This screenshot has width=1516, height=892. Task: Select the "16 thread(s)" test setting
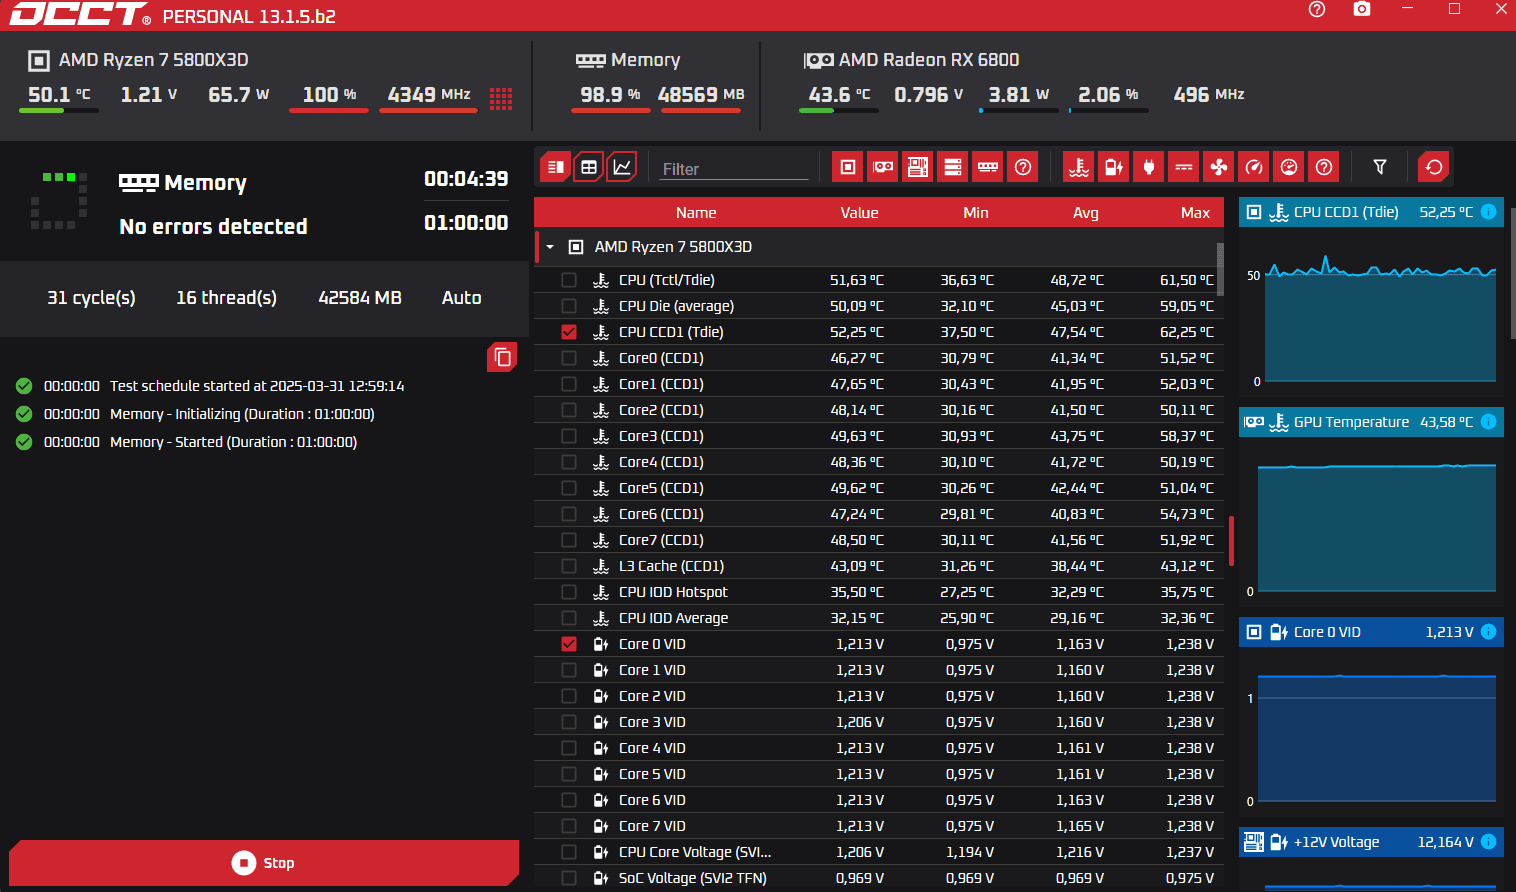click(x=227, y=298)
